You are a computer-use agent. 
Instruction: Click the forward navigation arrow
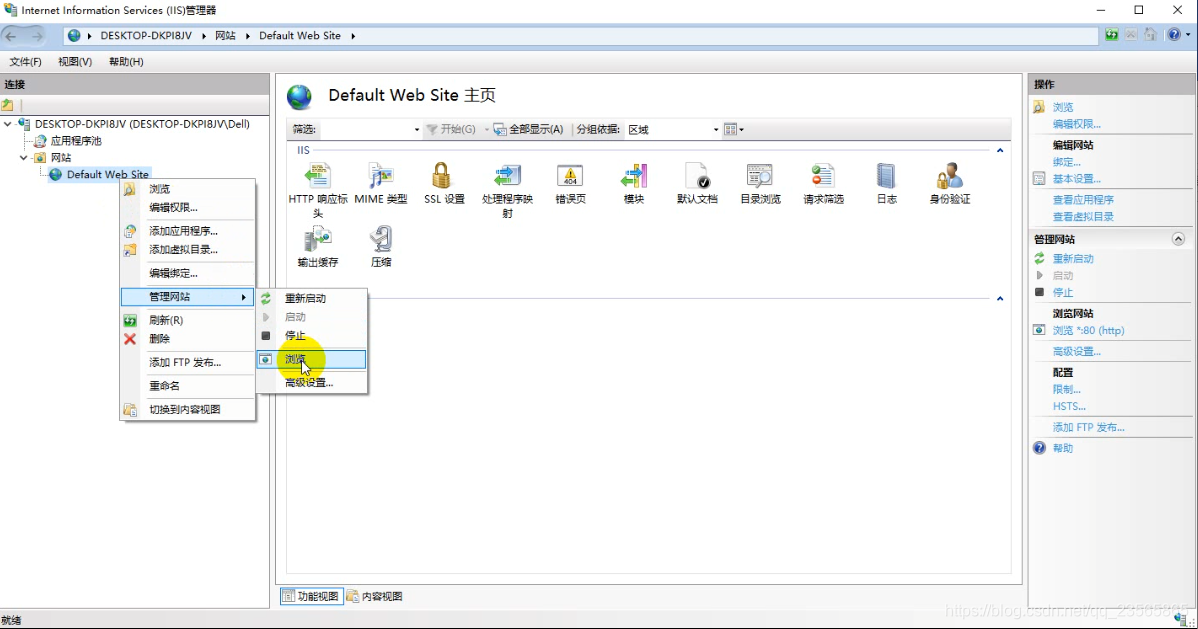[37, 36]
